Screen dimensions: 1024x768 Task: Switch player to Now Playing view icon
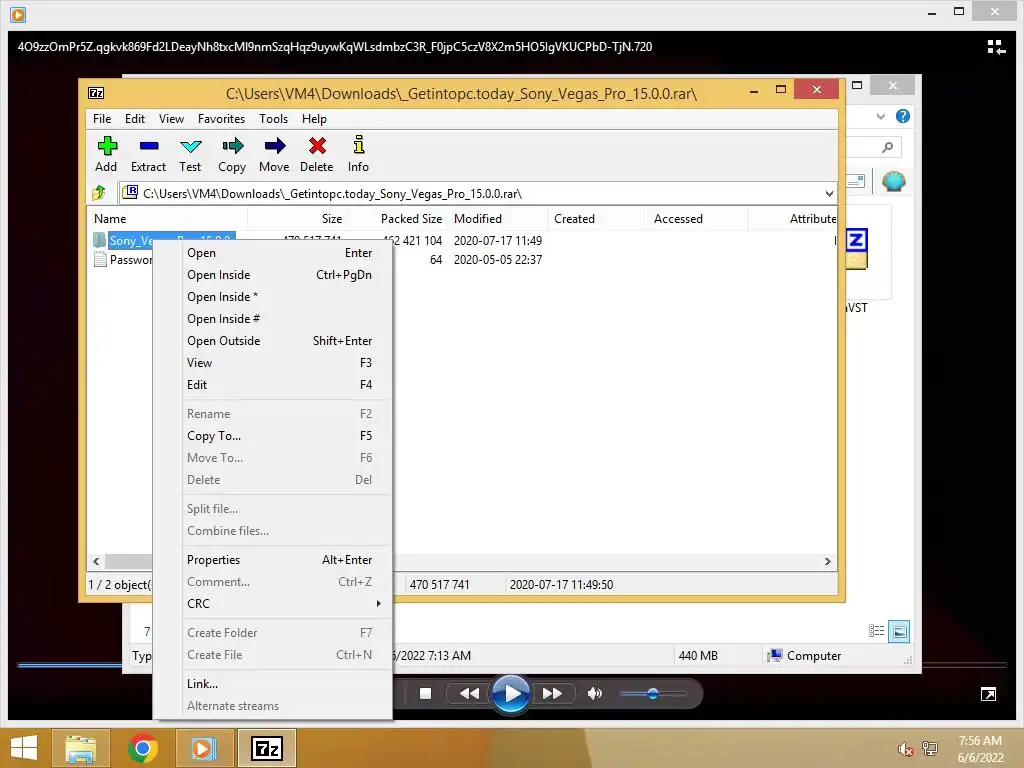[x=996, y=47]
